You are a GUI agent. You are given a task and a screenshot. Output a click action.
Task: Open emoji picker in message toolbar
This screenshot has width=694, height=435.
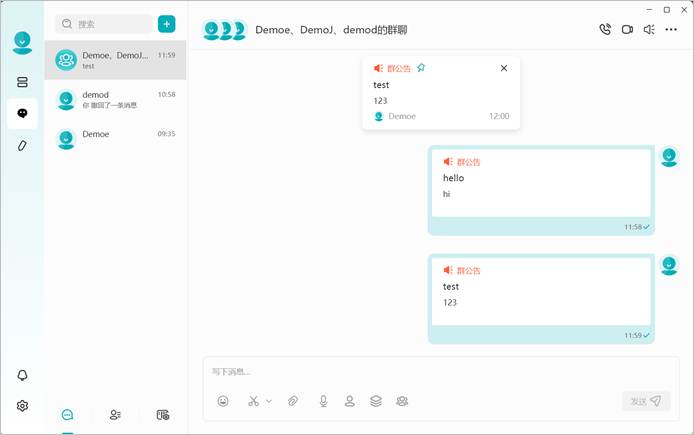(x=223, y=401)
